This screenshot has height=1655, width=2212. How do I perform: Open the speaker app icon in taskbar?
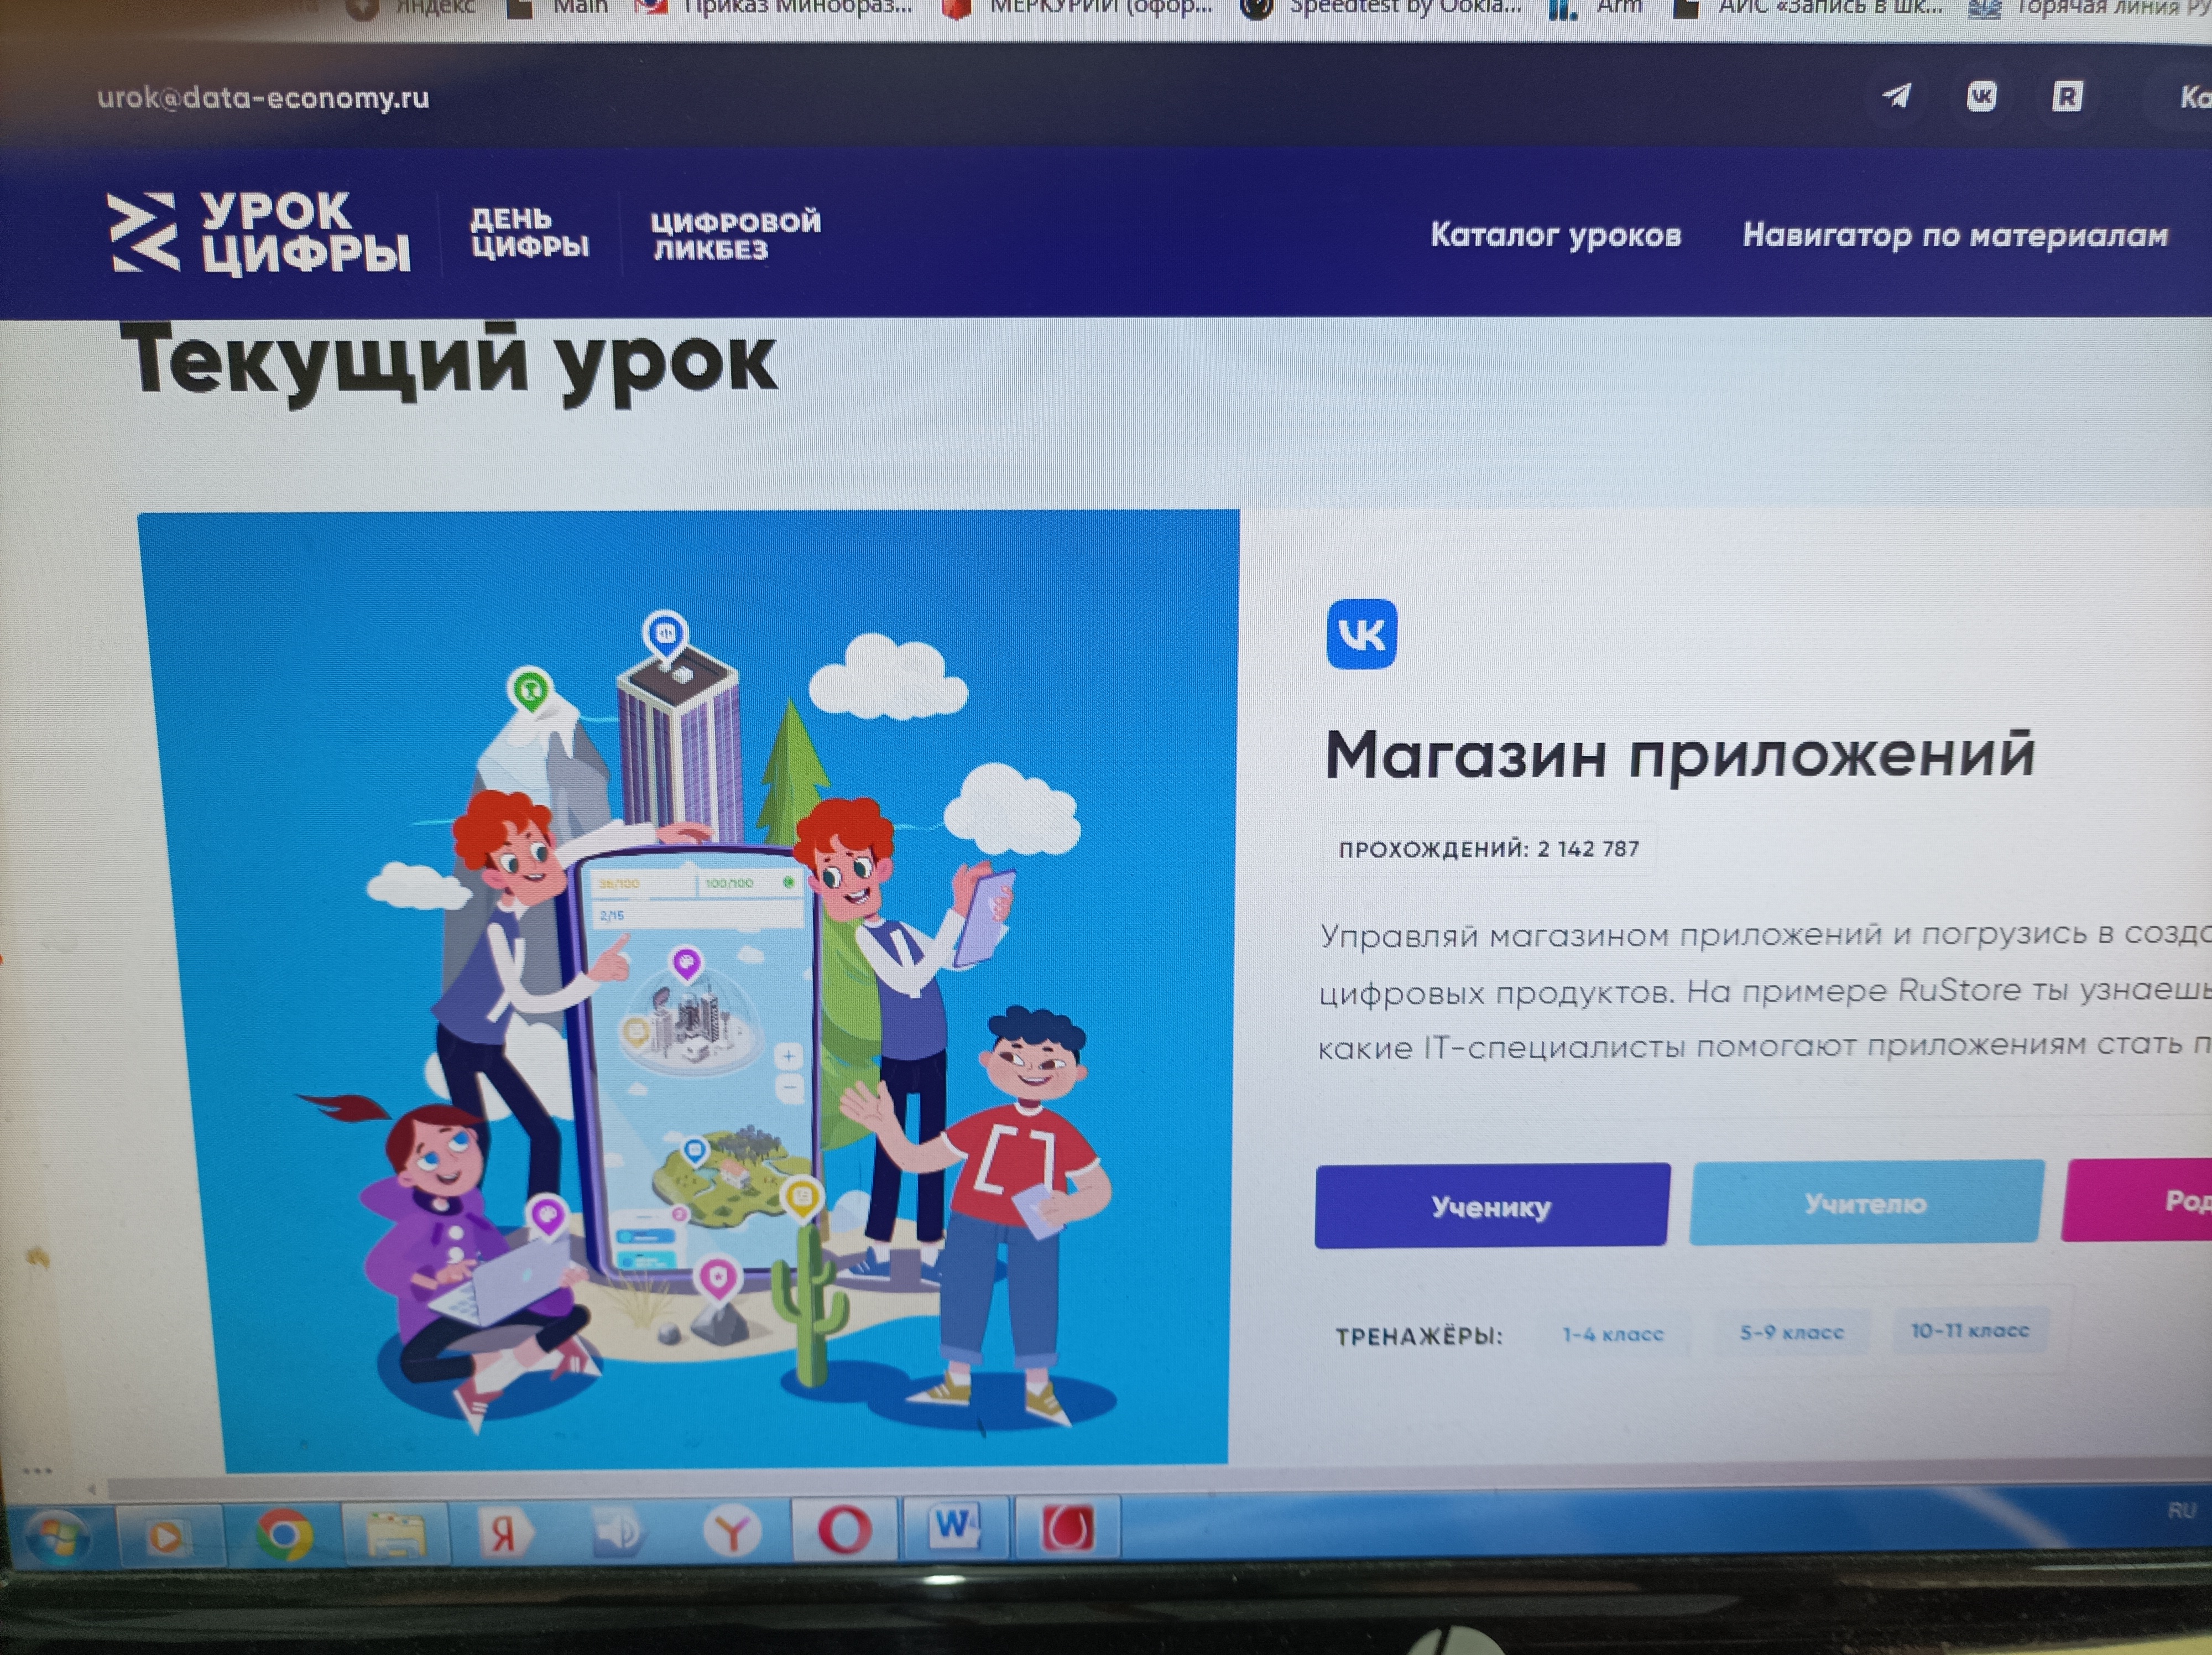[x=617, y=1532]
